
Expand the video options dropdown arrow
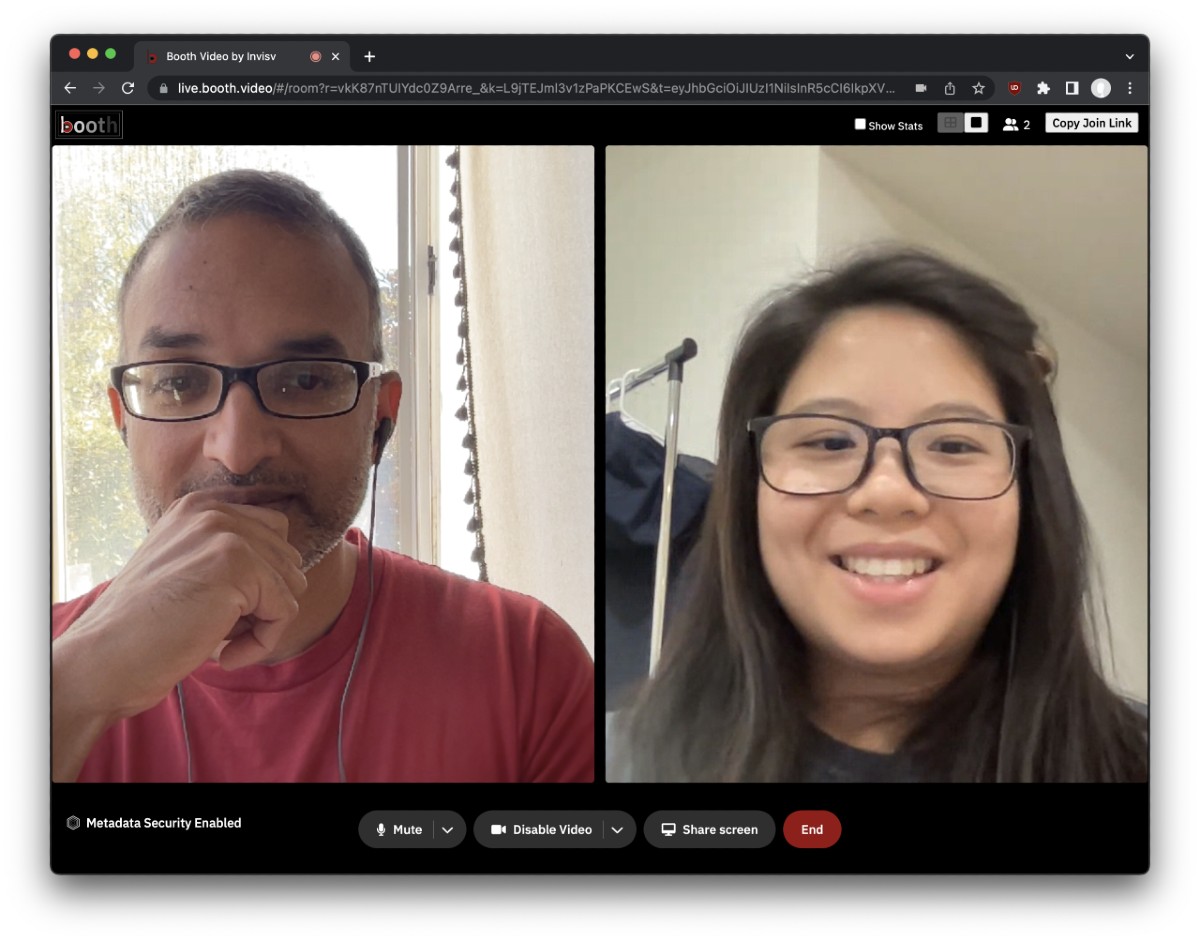pyautogui.click(x=618, y=830)
